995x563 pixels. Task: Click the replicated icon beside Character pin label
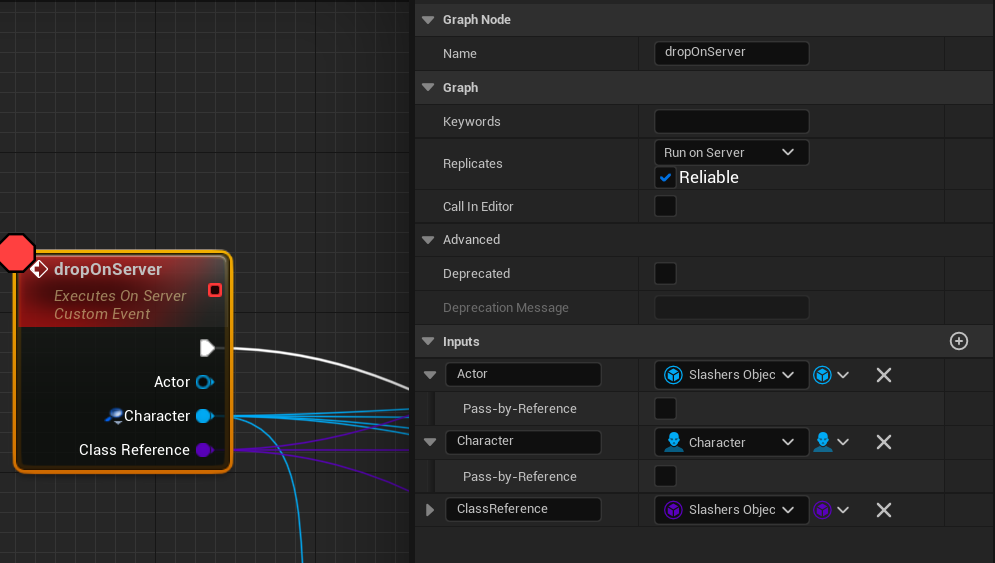[114, 416]
